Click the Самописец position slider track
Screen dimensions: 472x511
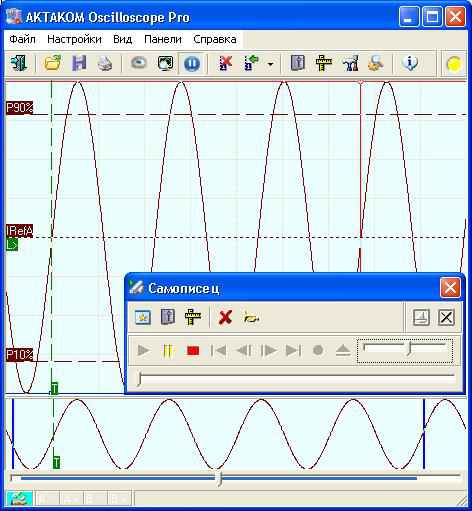297,377
